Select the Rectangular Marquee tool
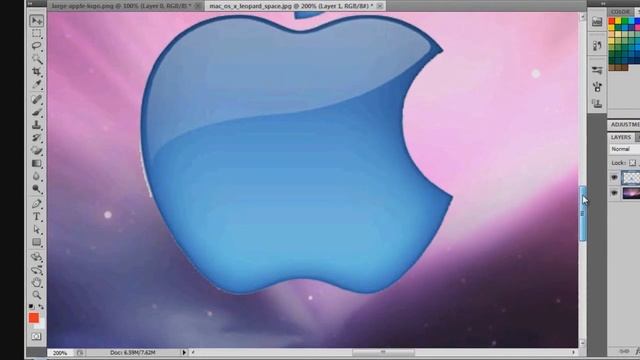 coord(36,33)
